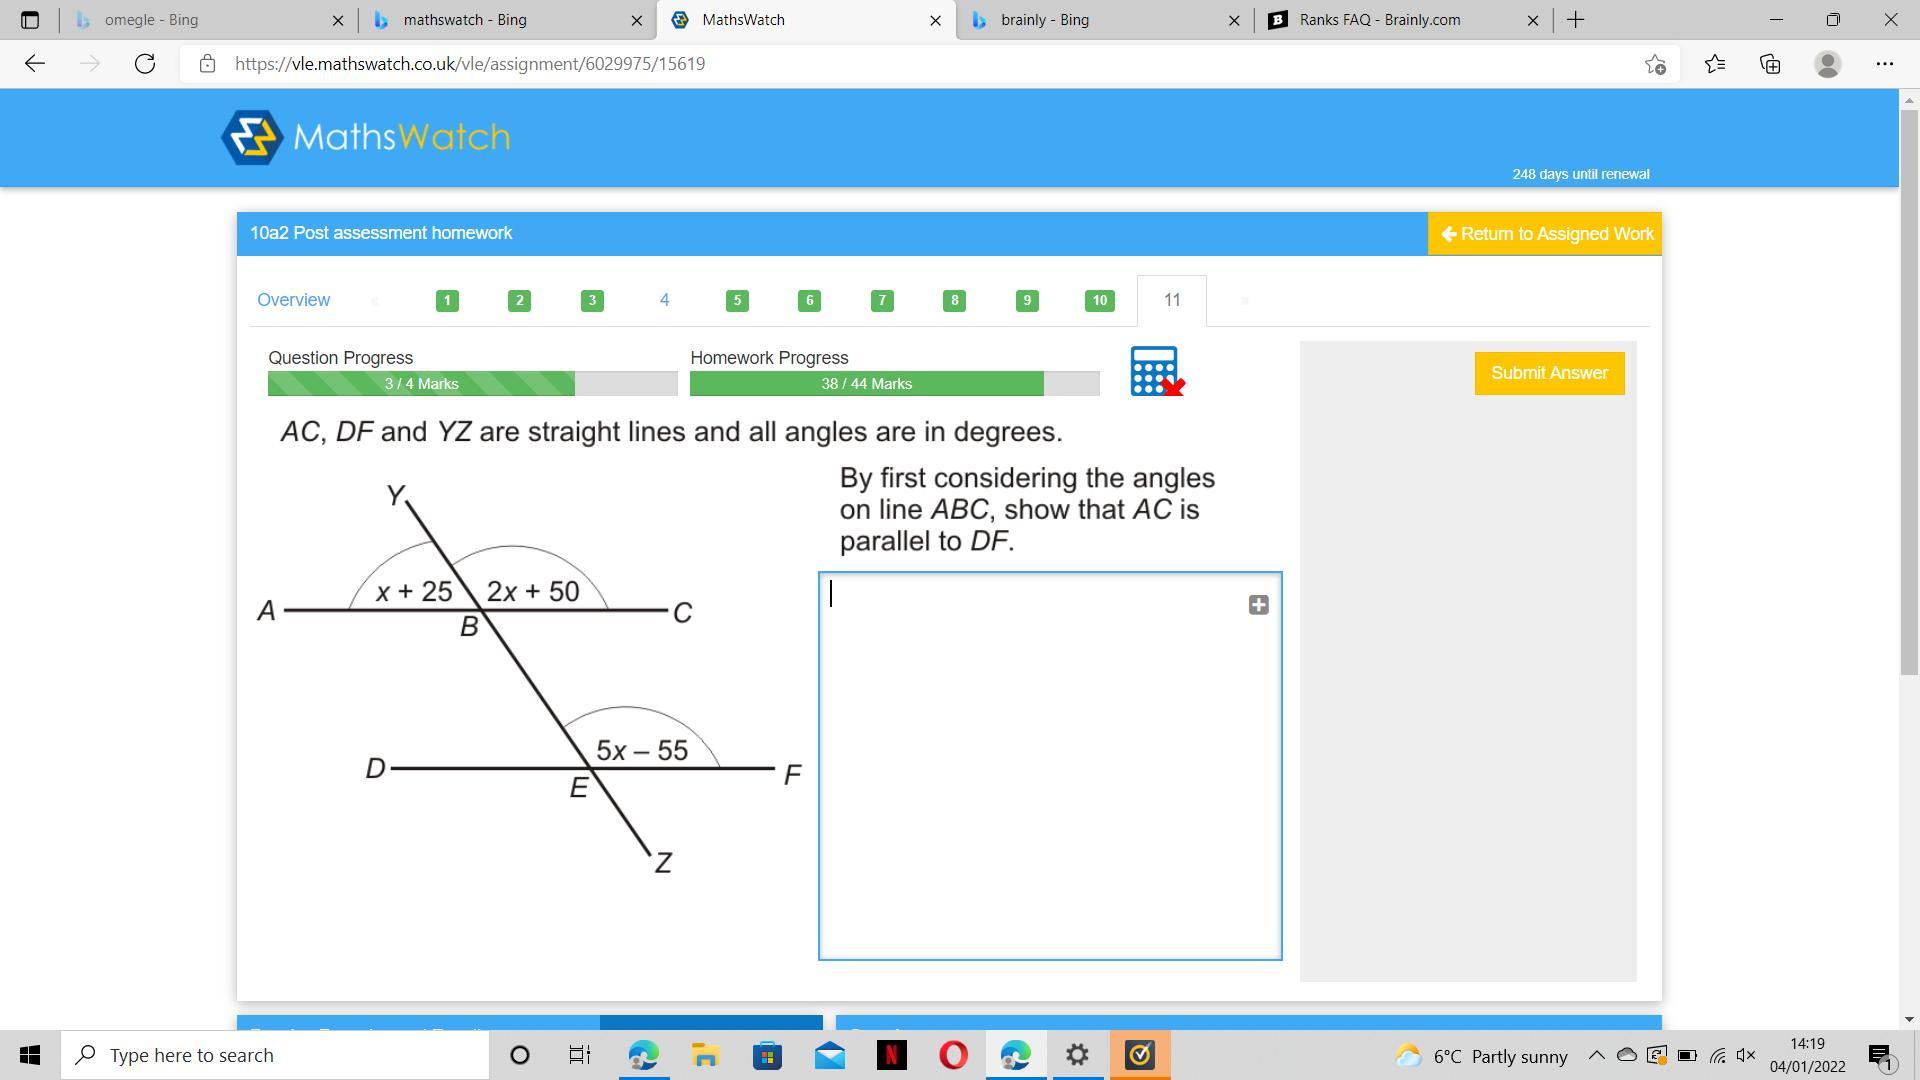Click the MathsWatch logo
This screenshot has width=1920, height=1080.
366,137
